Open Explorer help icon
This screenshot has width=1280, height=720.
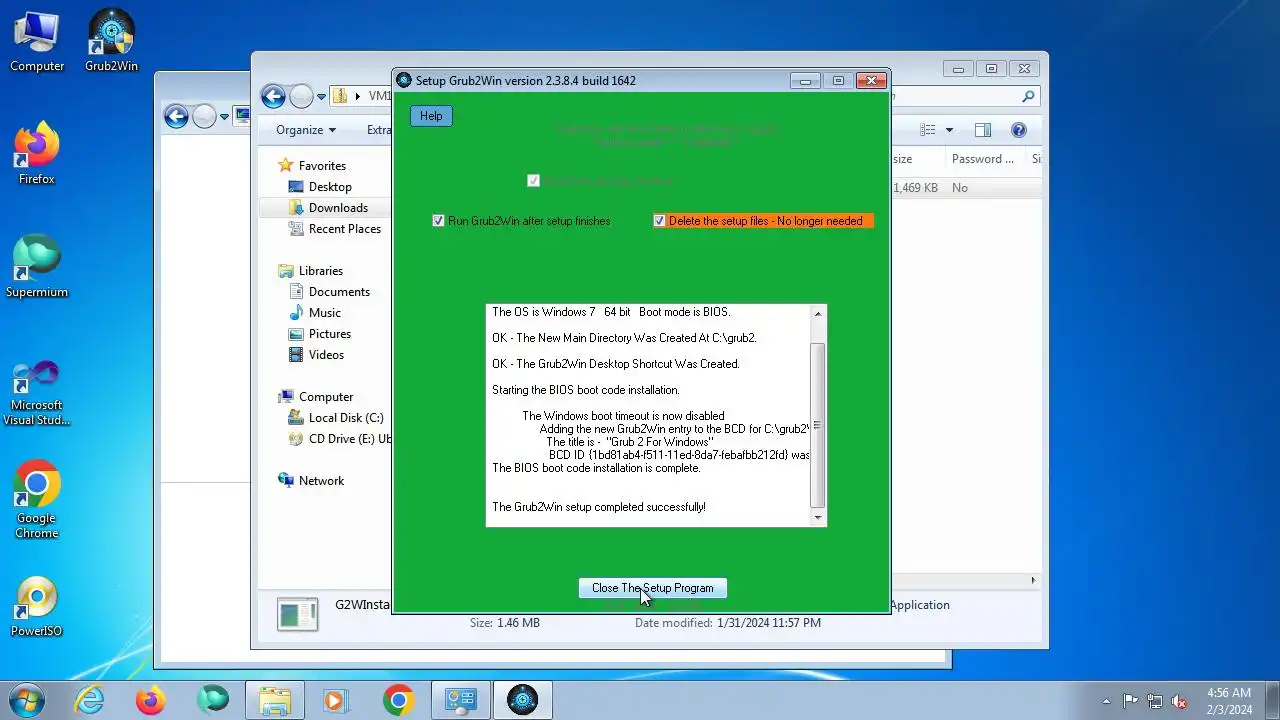coord(1019,130)
